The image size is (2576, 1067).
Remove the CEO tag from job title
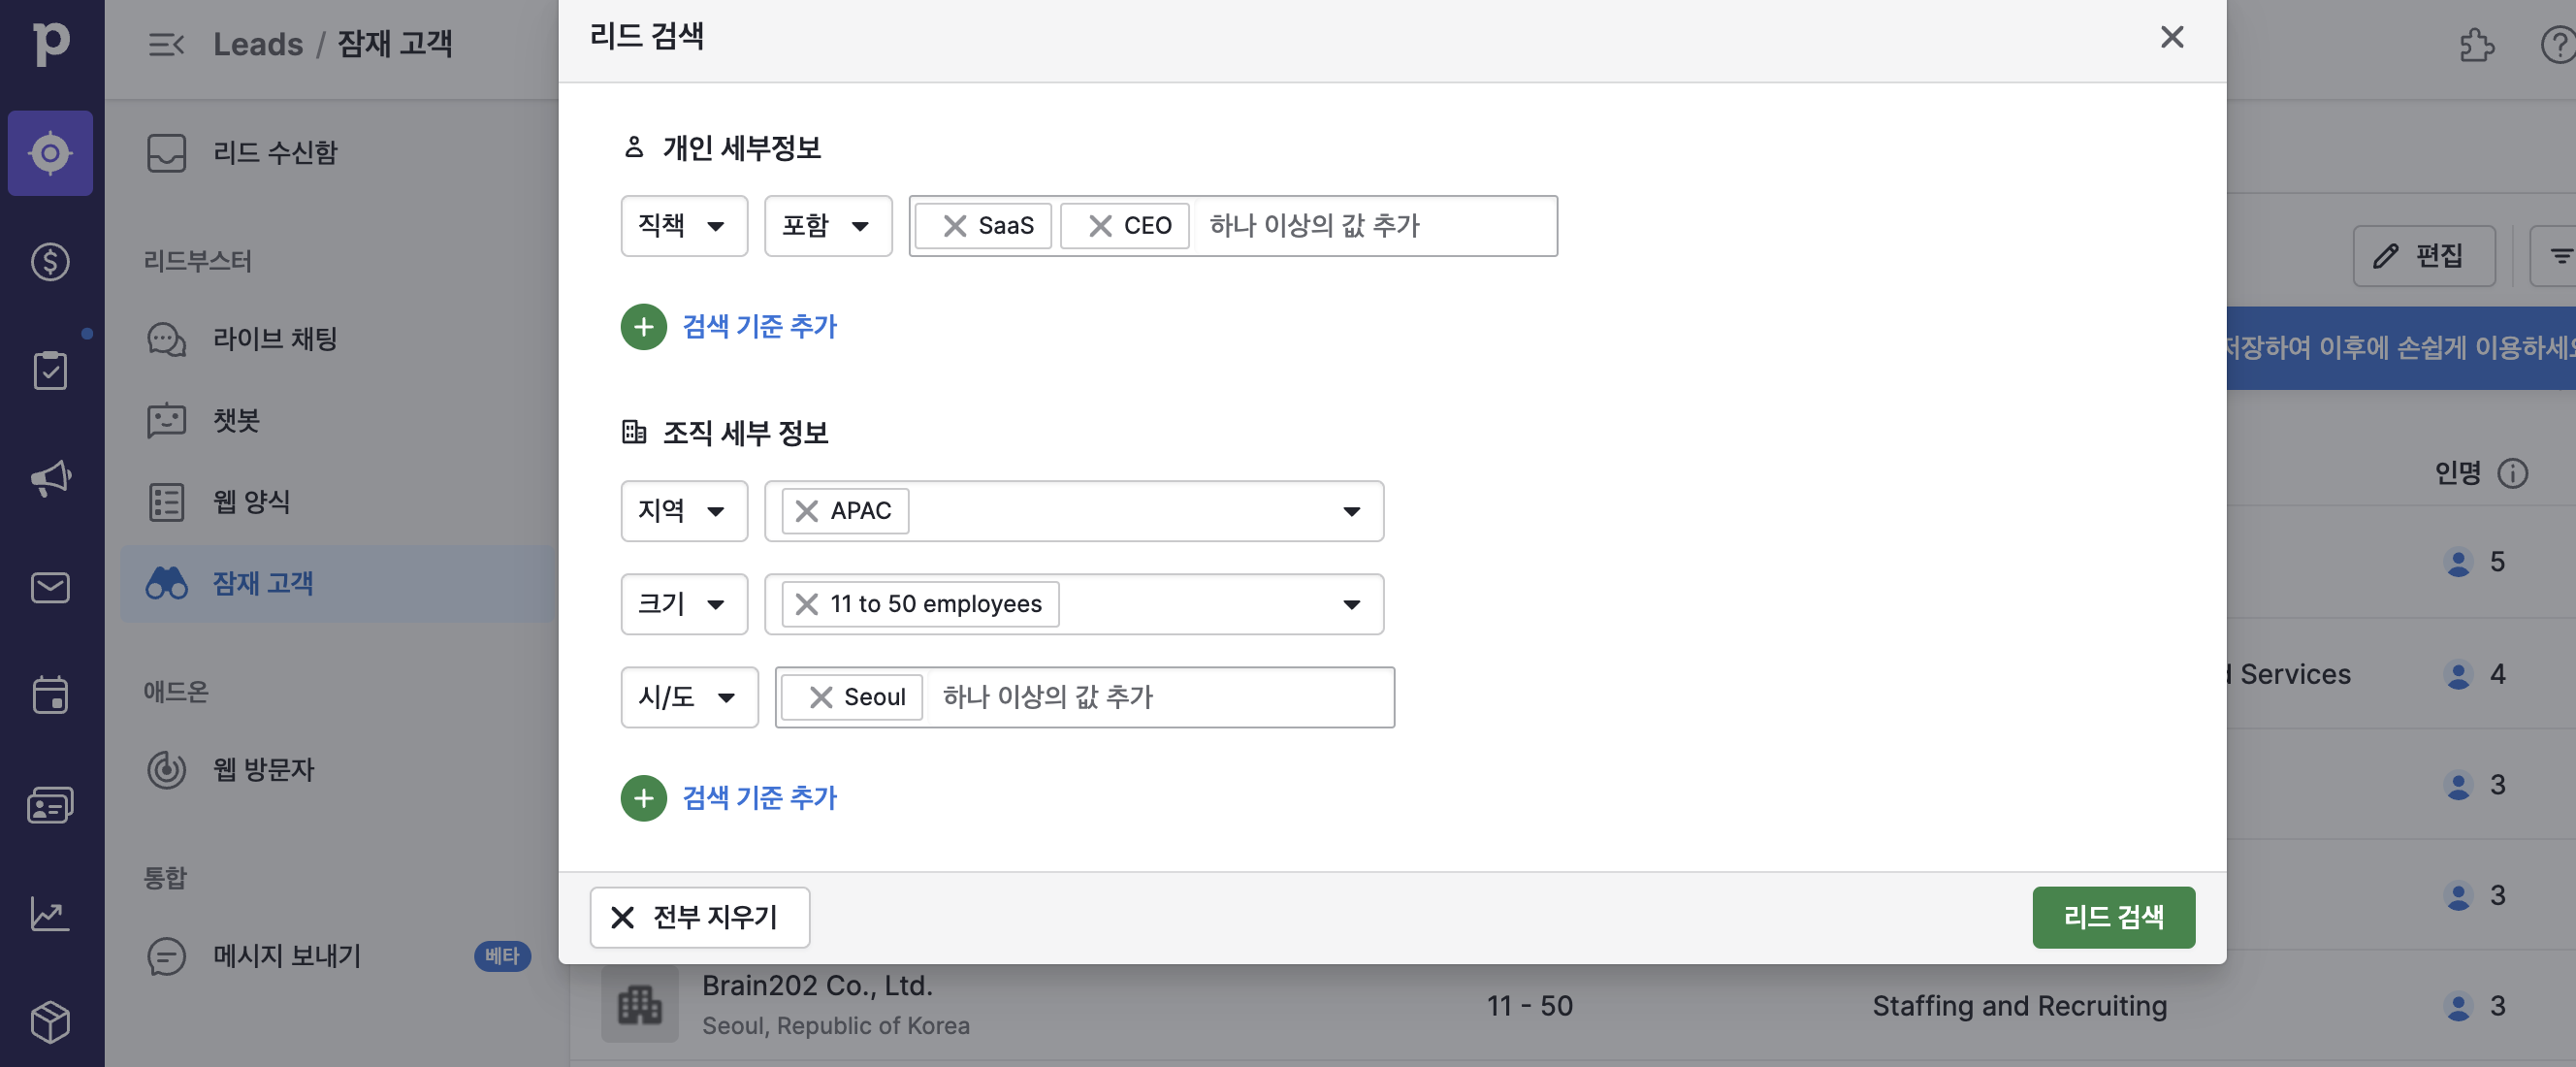click(x=1099, y=226)
